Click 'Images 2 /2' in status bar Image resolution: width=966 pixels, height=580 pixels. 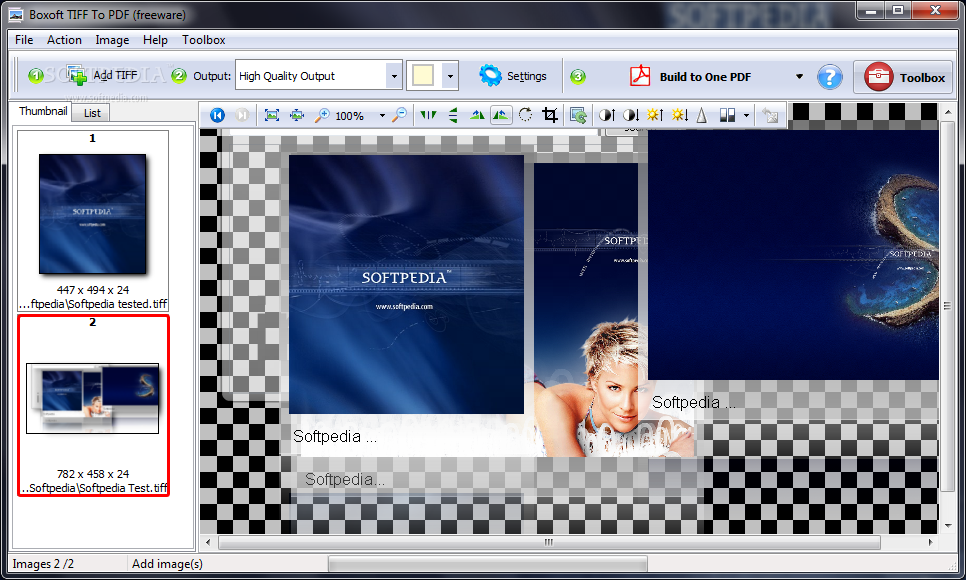click(x=43, y=564)
